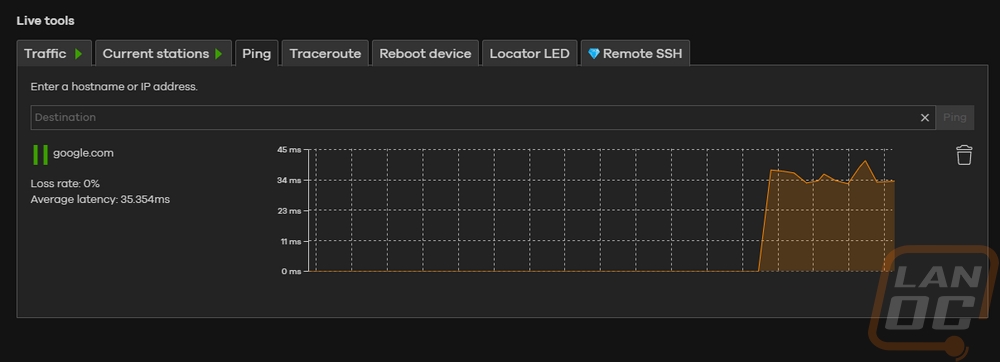Select the google.com hostname label
Viewport: 1000px width, 362px height.
click(x=84, y=153)
